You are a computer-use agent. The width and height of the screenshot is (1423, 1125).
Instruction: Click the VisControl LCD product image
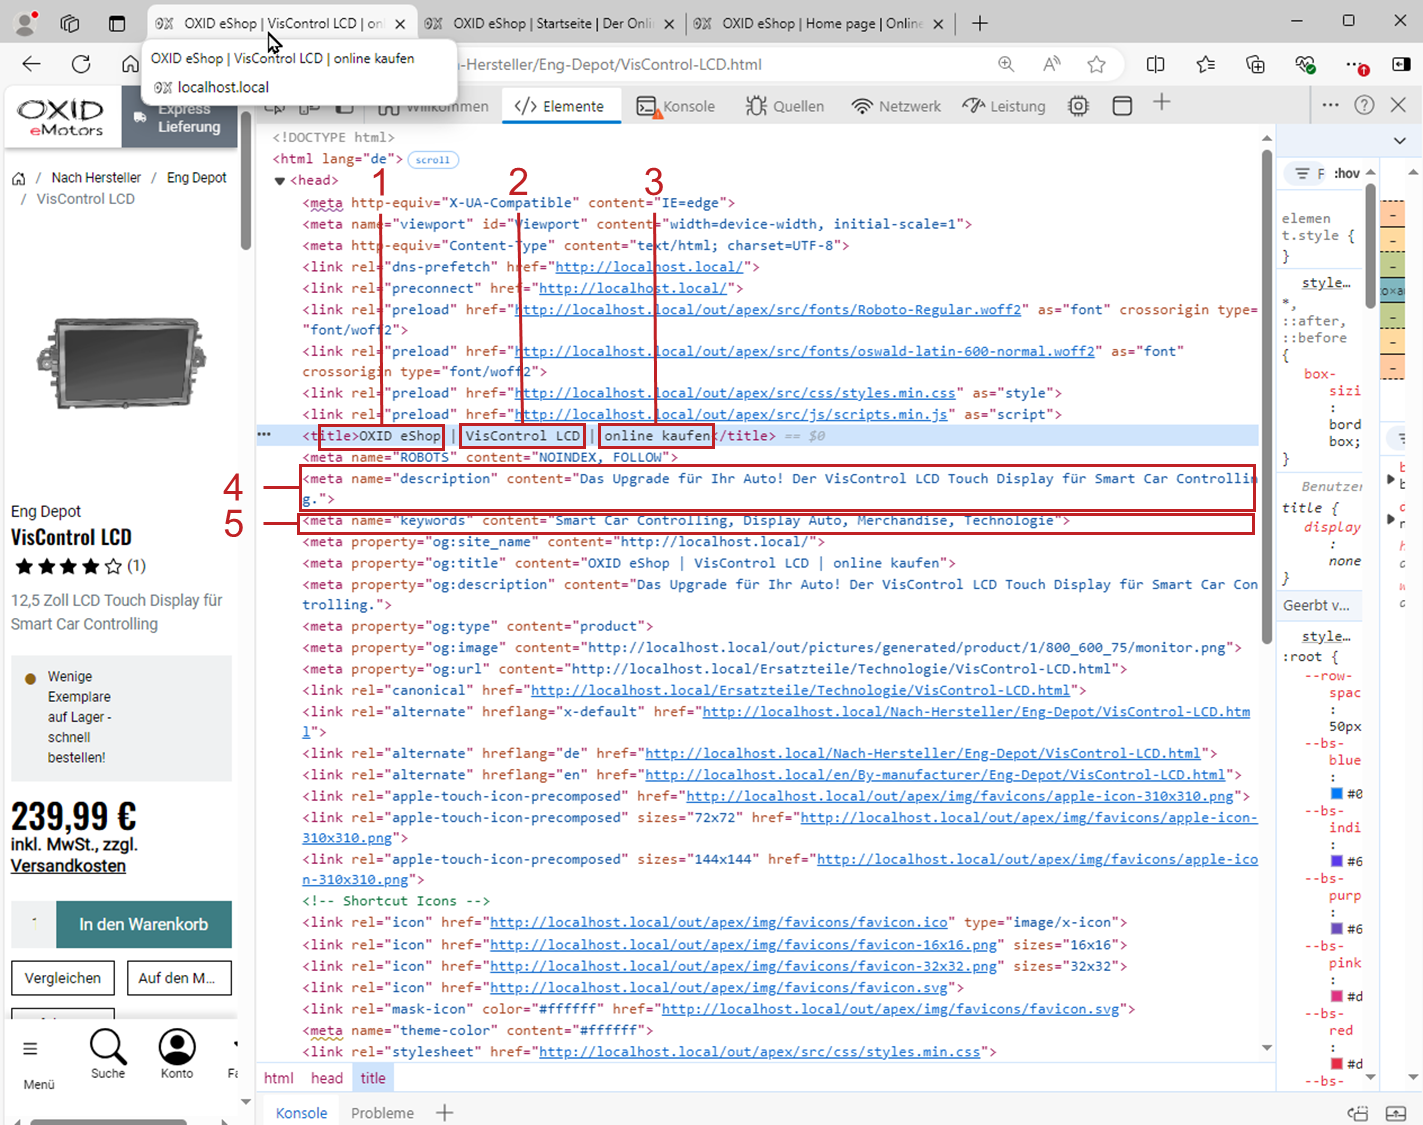121,363
